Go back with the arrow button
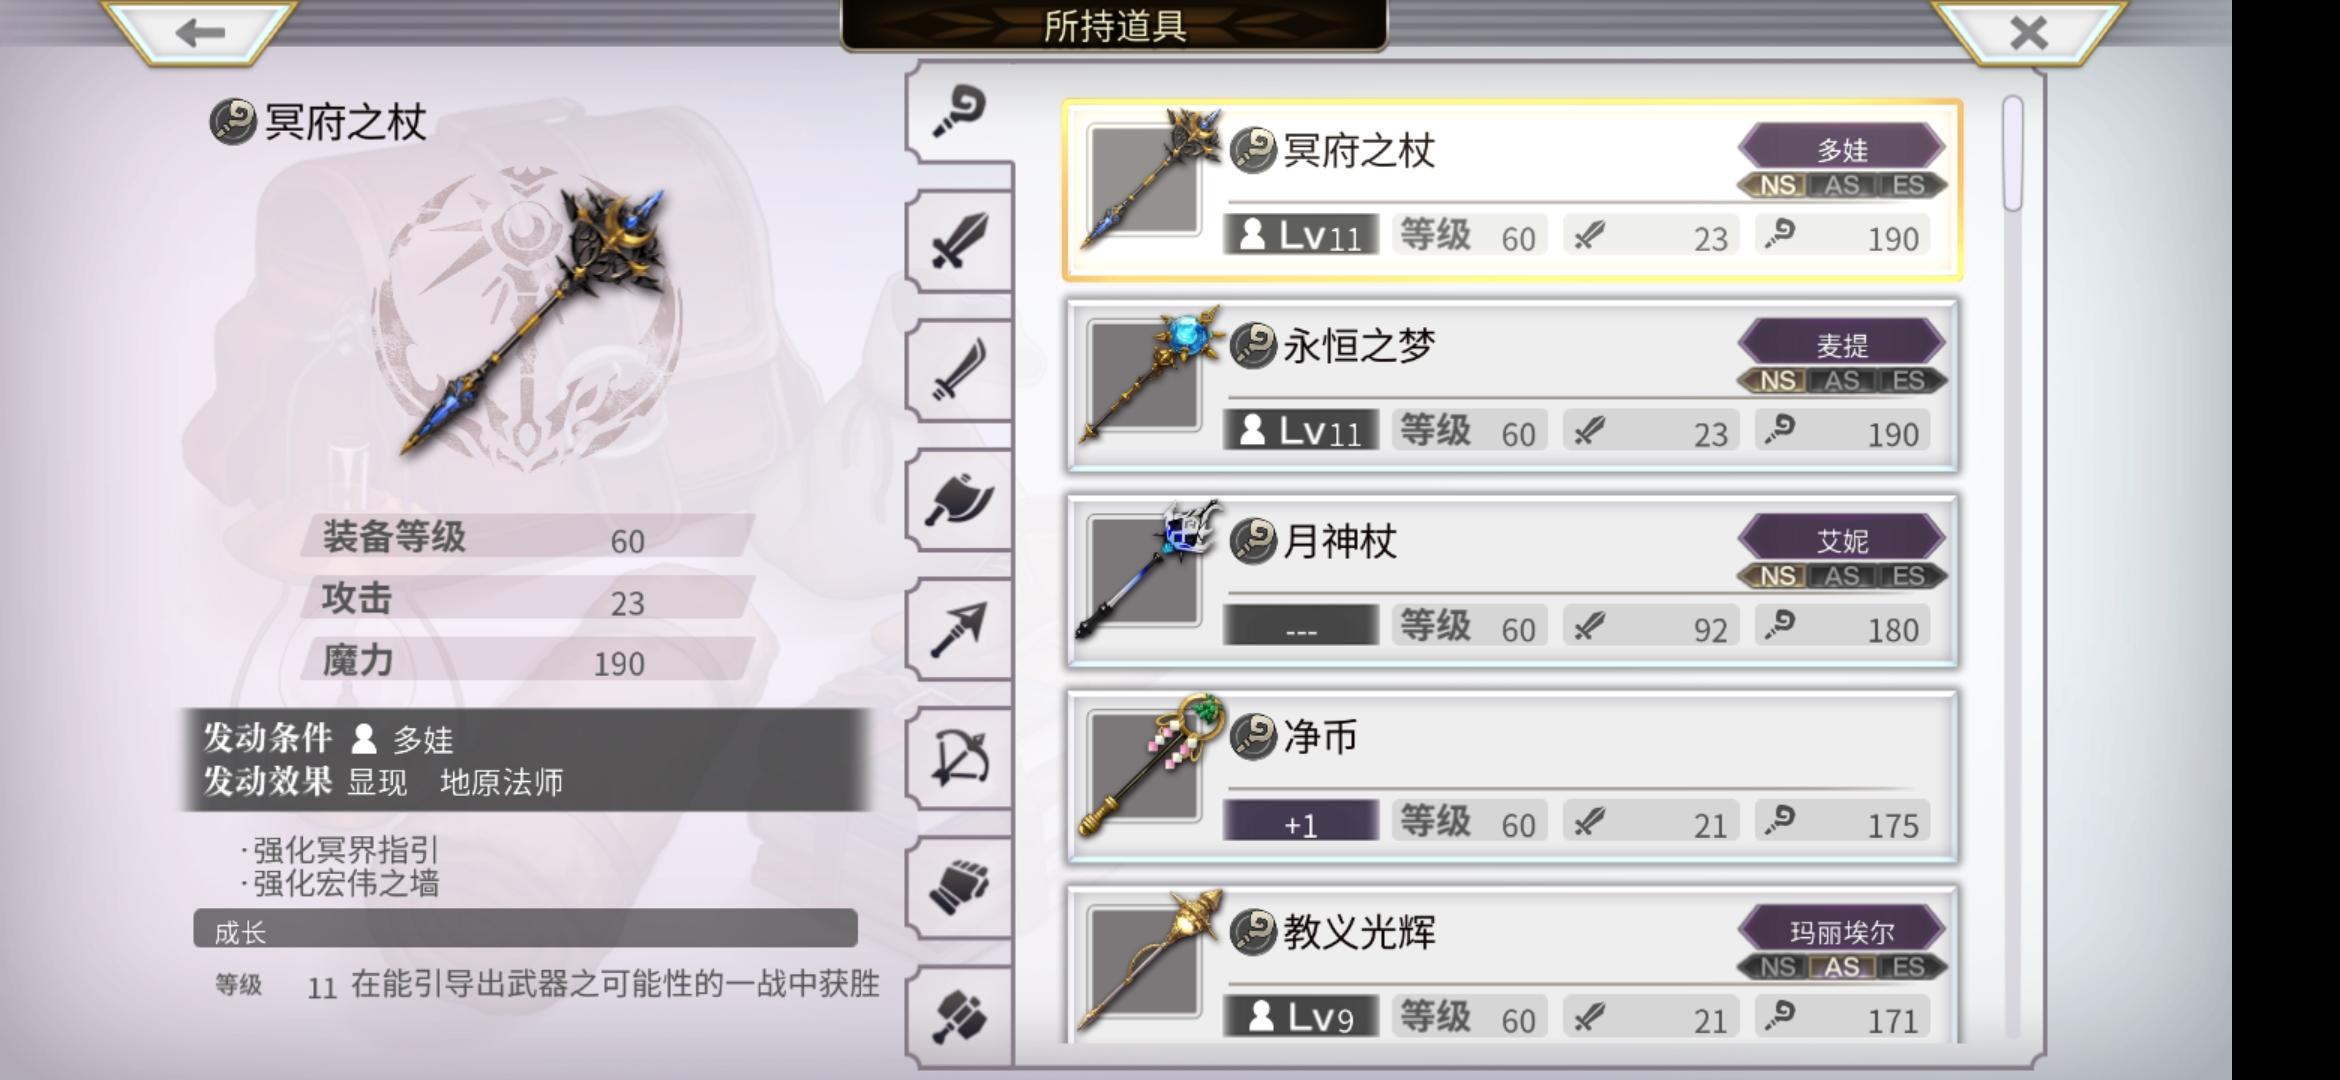This screenshot has height=1080, width=2340. point(199,33)
